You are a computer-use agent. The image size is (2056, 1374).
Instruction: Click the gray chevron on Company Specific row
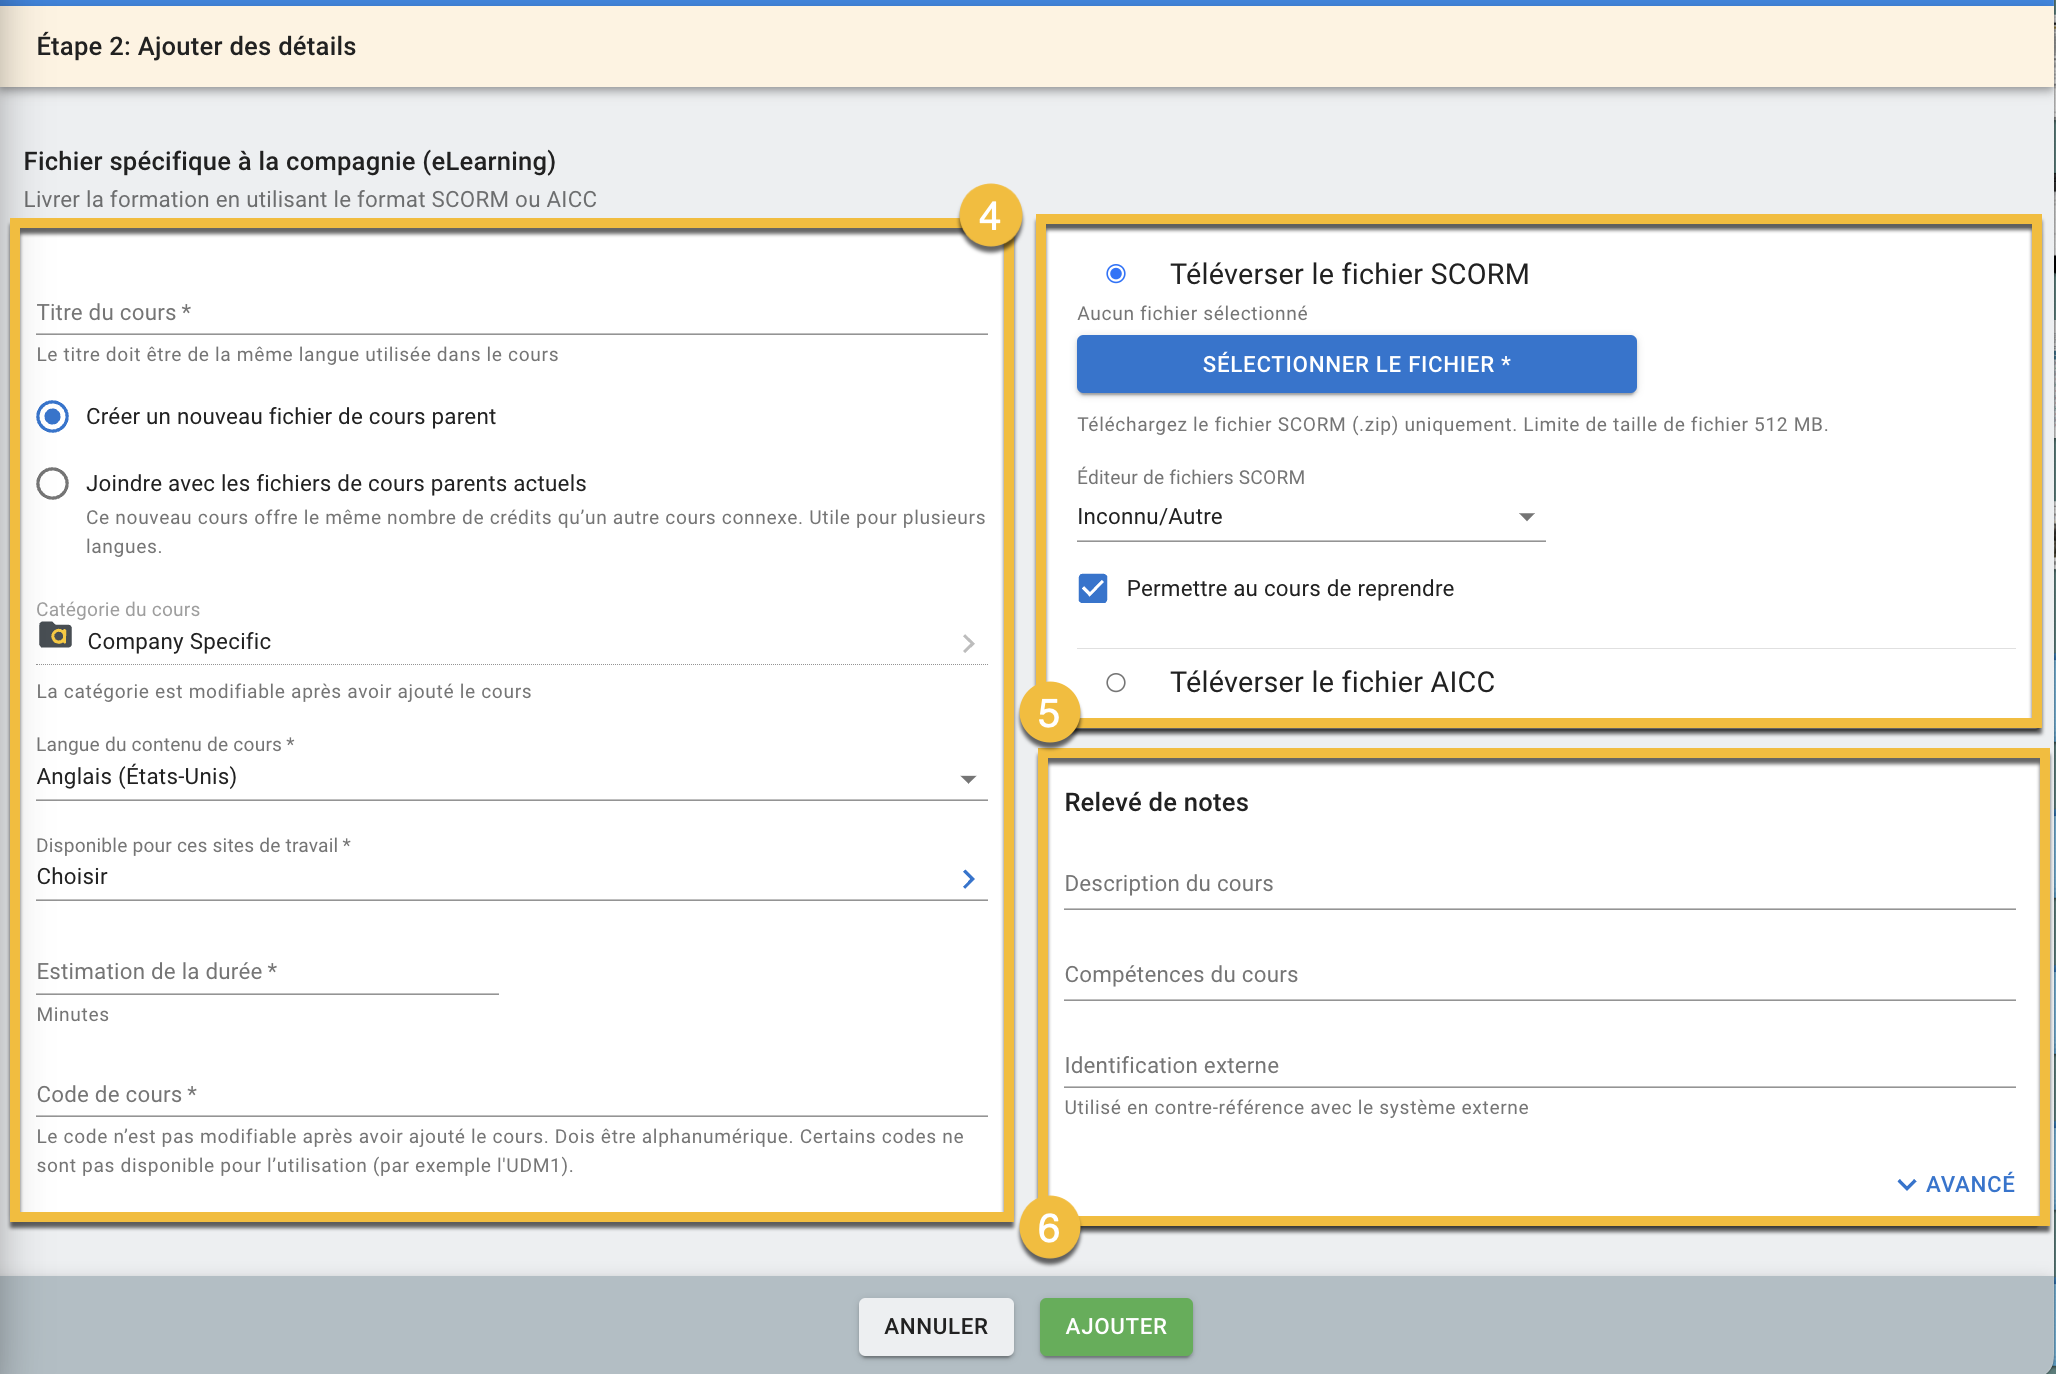tap(968, 643)
